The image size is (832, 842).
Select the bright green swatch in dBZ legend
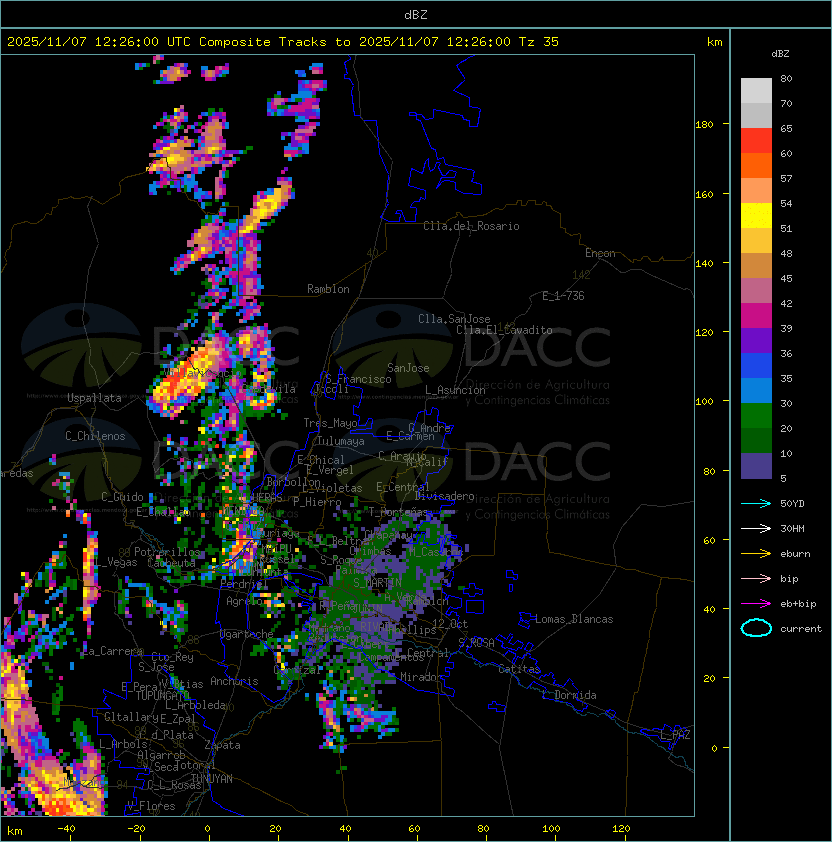(756, 416)
